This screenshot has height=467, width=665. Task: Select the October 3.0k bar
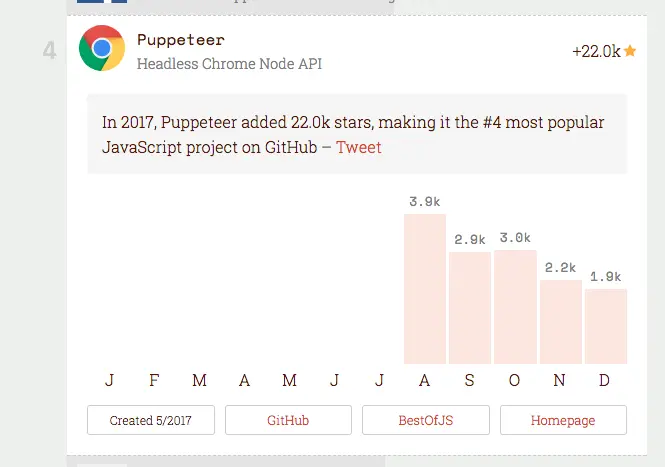coord(515,307)
